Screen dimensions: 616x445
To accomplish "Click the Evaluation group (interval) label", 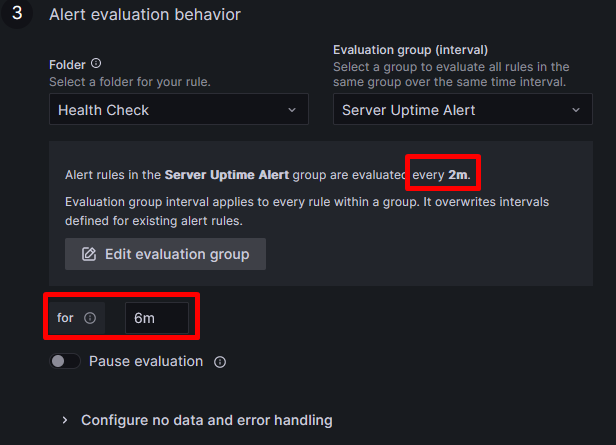I will click(x=411, y=50).
